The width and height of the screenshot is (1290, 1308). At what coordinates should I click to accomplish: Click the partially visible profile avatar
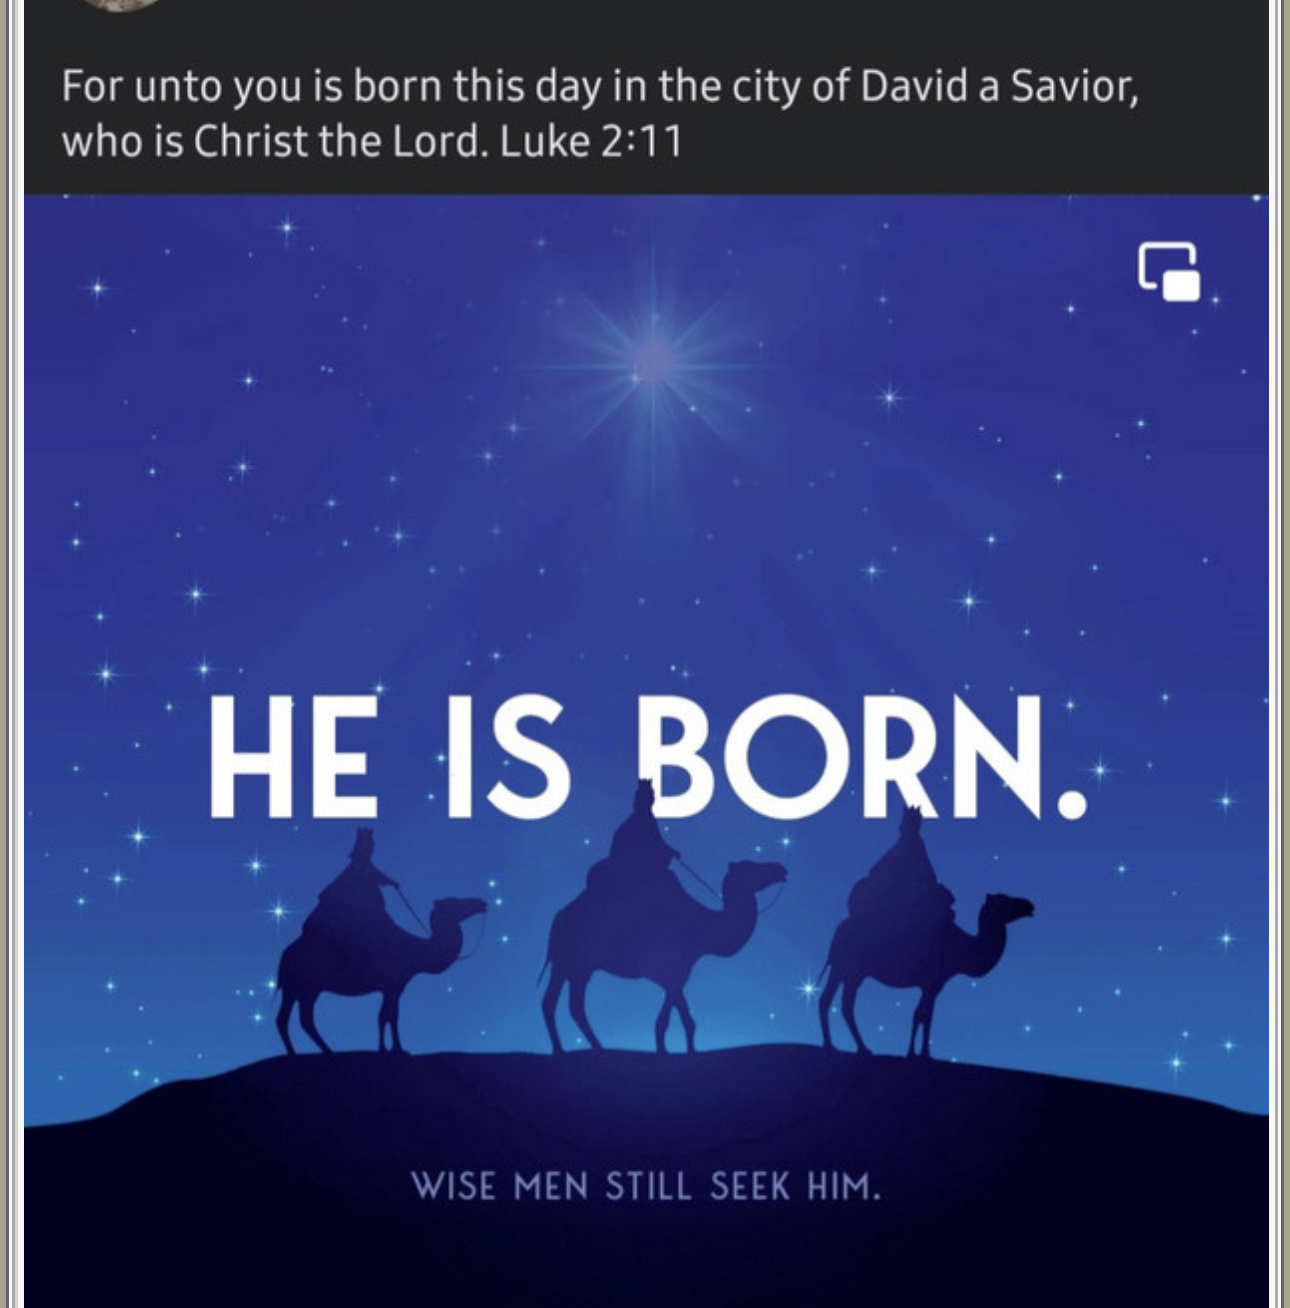(x=121, y=4)
